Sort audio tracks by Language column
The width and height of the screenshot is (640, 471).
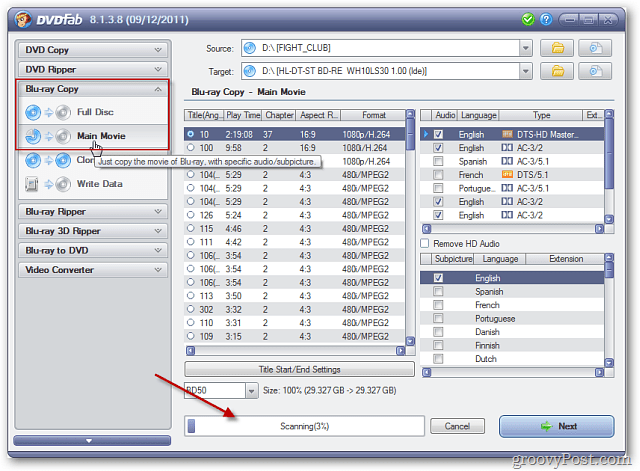point(478,116)
